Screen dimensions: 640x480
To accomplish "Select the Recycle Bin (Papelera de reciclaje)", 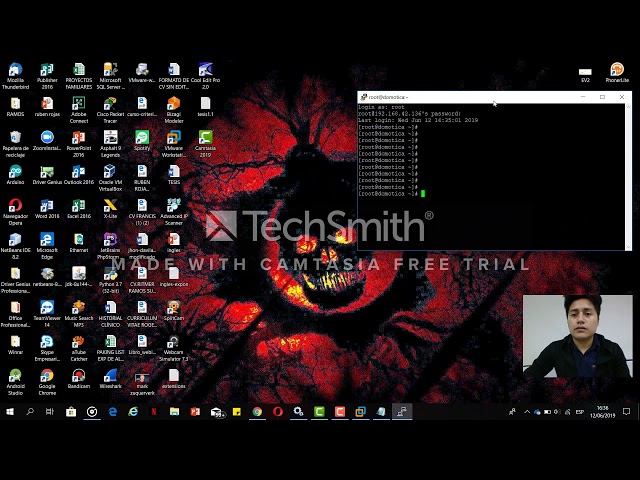I will pyautogui.click(x=15, y=144).
